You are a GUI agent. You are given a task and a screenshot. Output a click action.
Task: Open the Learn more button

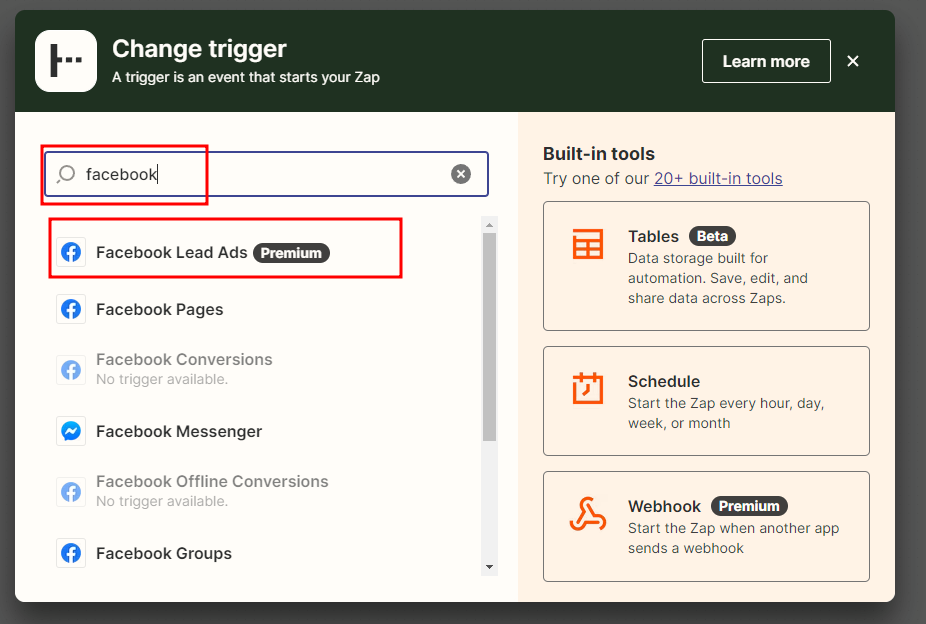pos(766,61)
